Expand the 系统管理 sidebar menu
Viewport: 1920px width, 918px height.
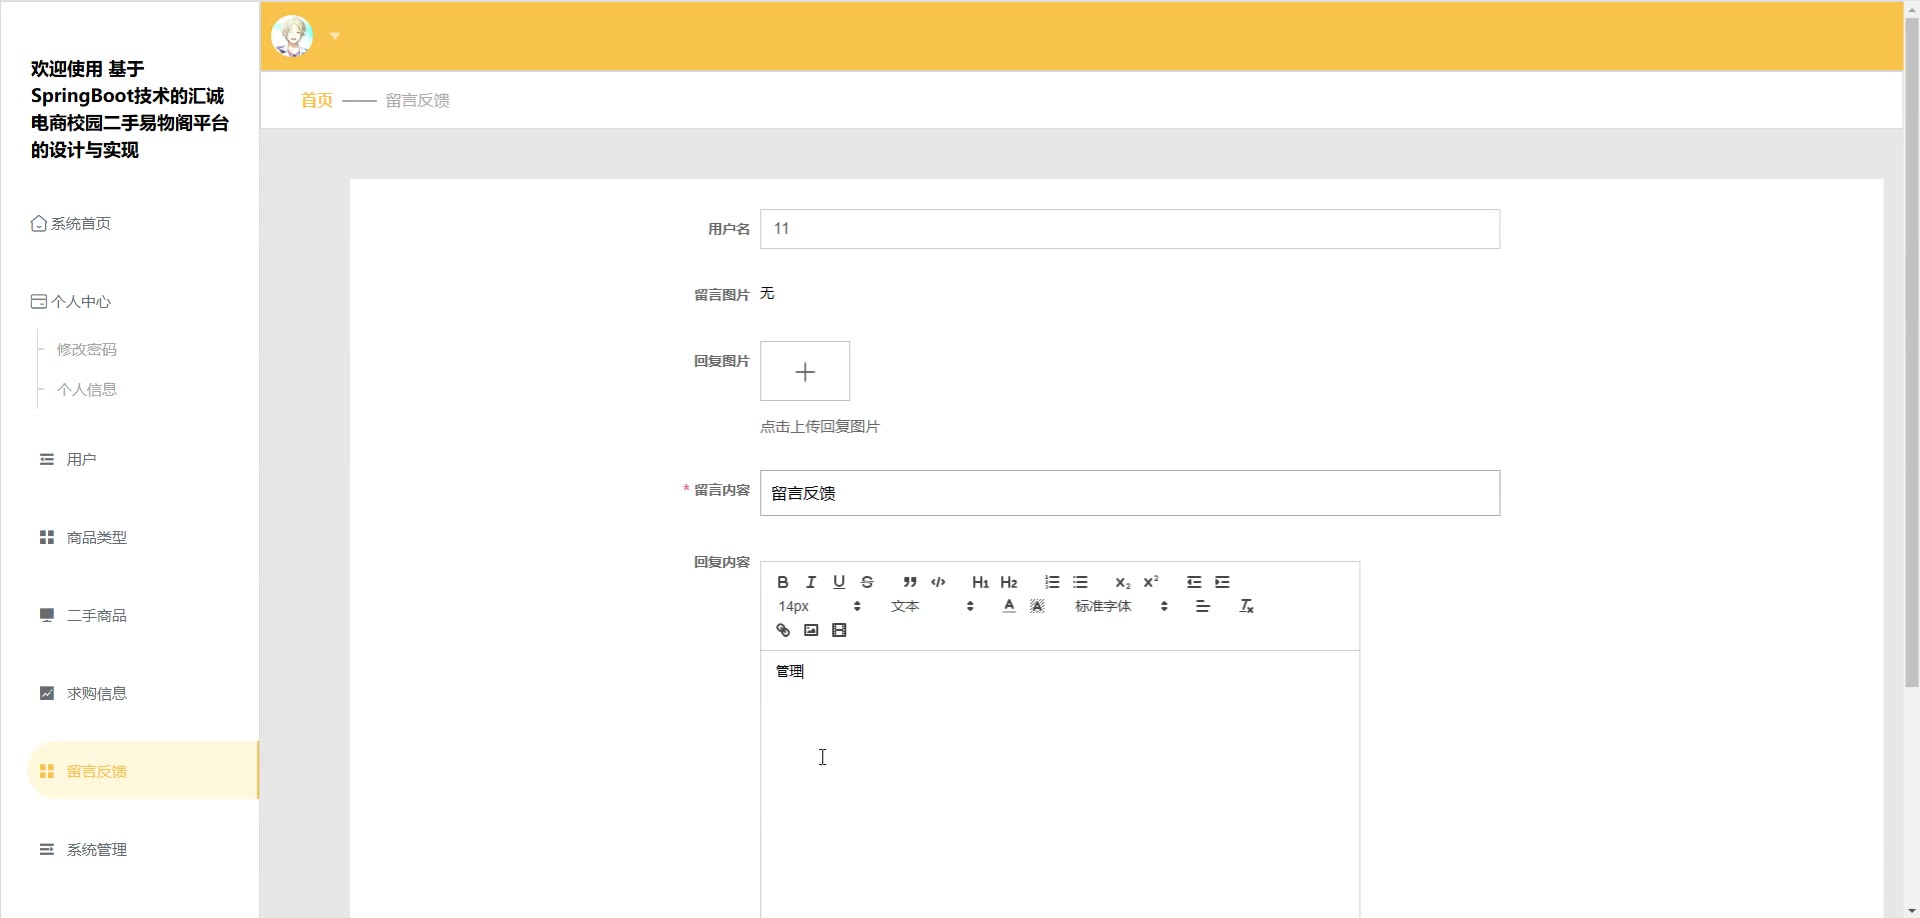point(96,850)
